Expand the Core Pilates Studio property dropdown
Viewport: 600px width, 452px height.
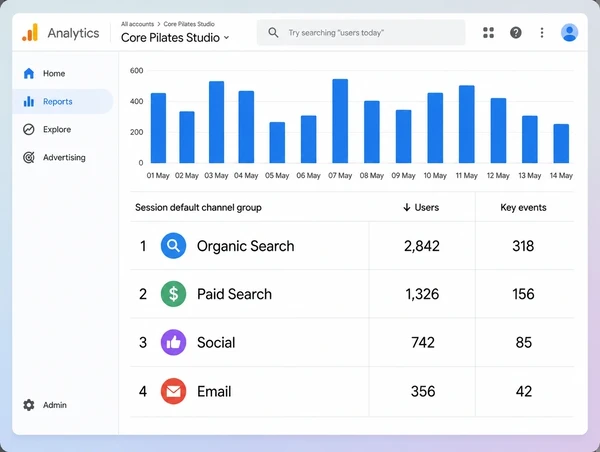coord(227,38)
